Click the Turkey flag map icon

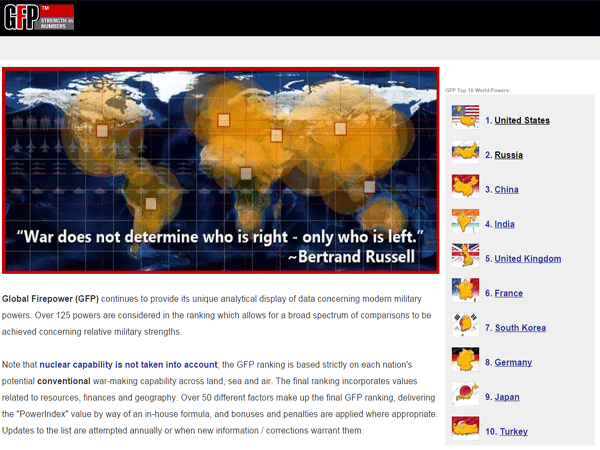point(465,429)
